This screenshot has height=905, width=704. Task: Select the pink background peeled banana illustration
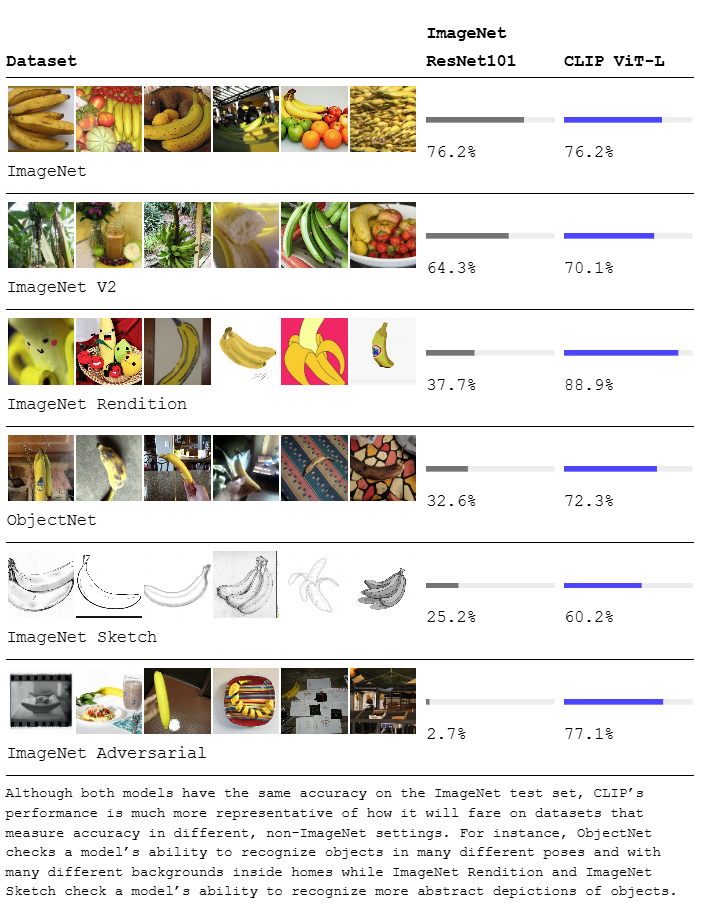[x=314, y=352]
